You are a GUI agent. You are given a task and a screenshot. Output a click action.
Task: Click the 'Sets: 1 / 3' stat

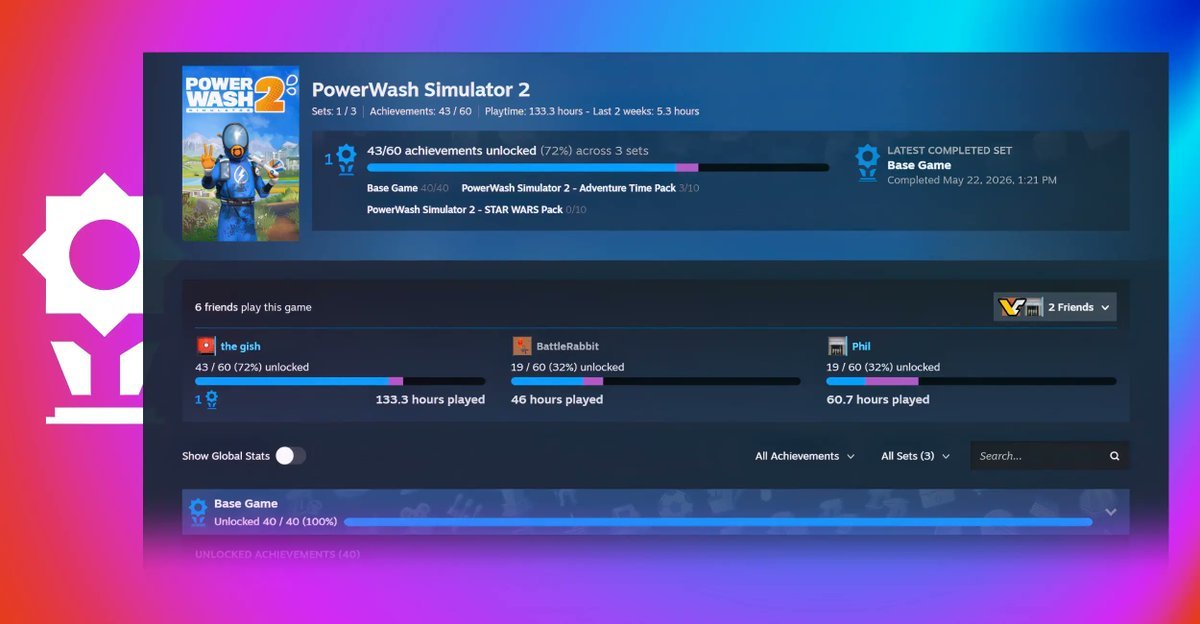pos(334,111)
